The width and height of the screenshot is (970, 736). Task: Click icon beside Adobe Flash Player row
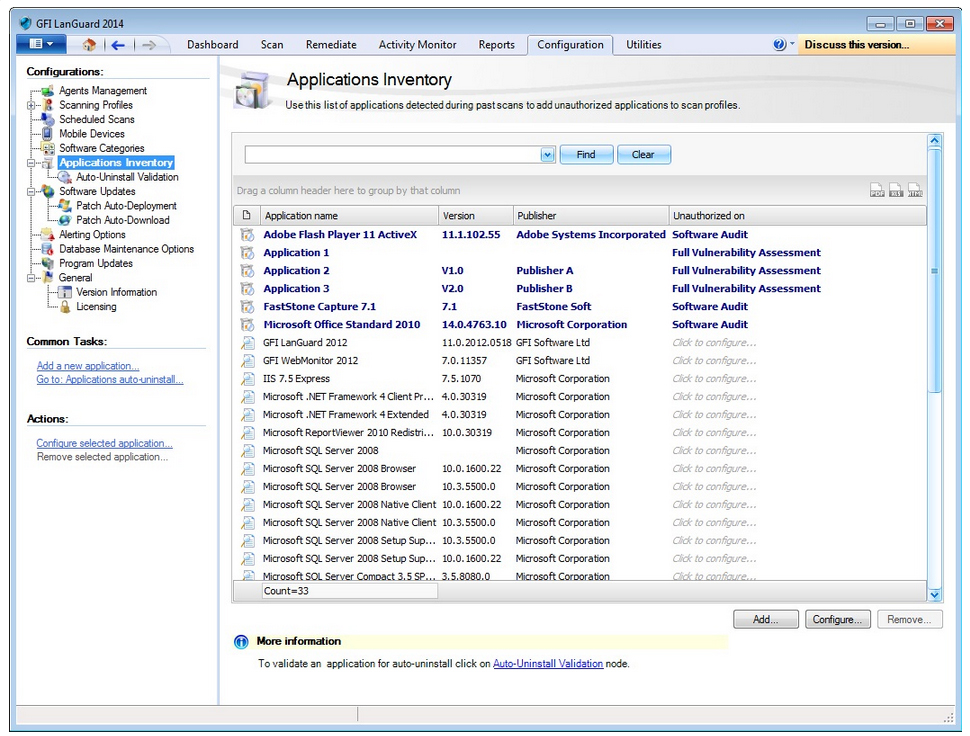[x=247, y=235]
